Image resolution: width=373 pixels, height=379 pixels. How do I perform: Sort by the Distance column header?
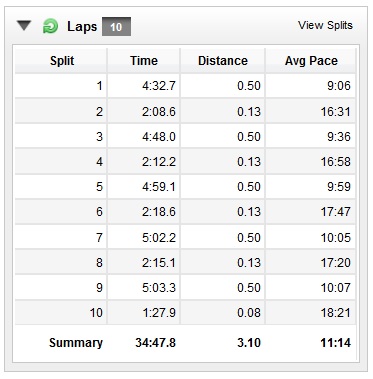(223, 61)
